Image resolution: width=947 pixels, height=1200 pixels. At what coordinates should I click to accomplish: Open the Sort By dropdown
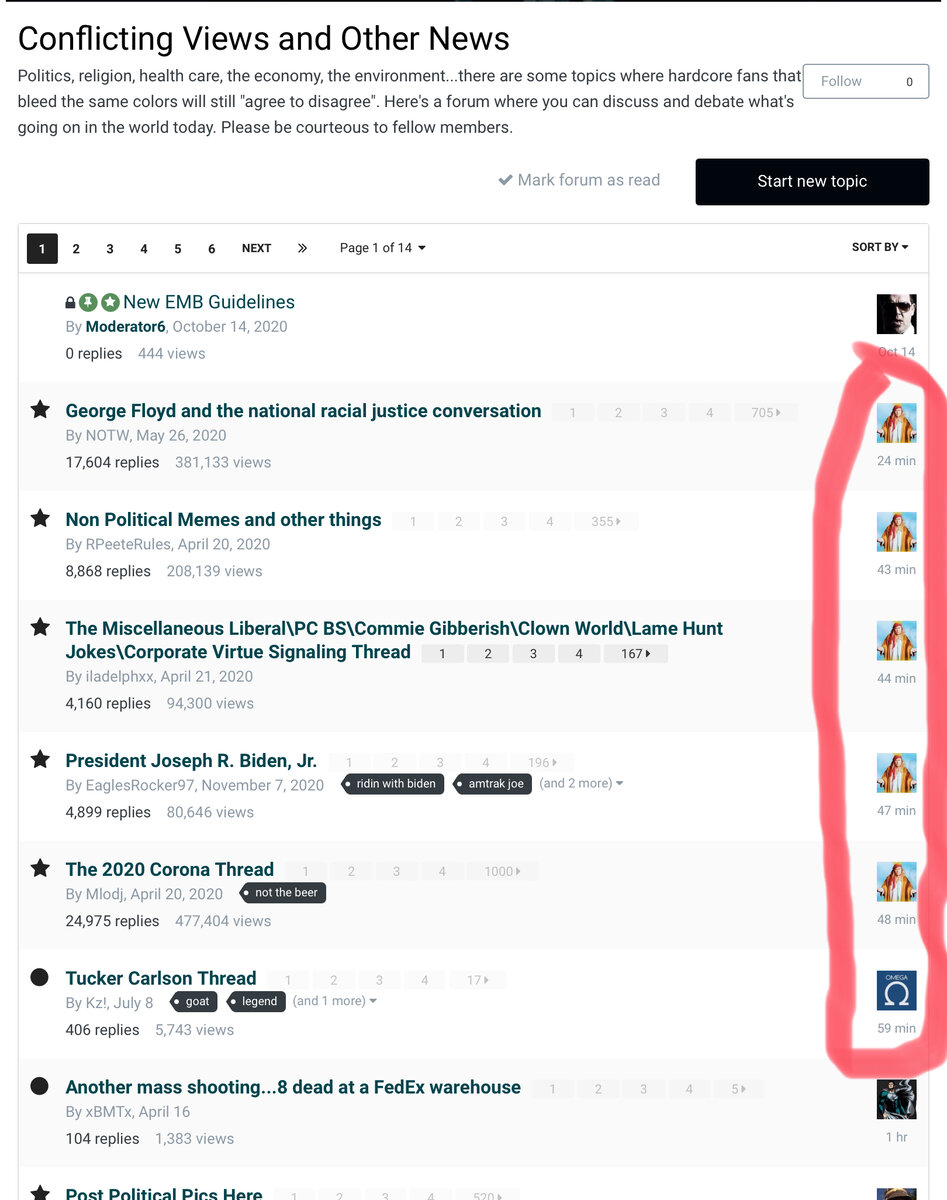880,247
